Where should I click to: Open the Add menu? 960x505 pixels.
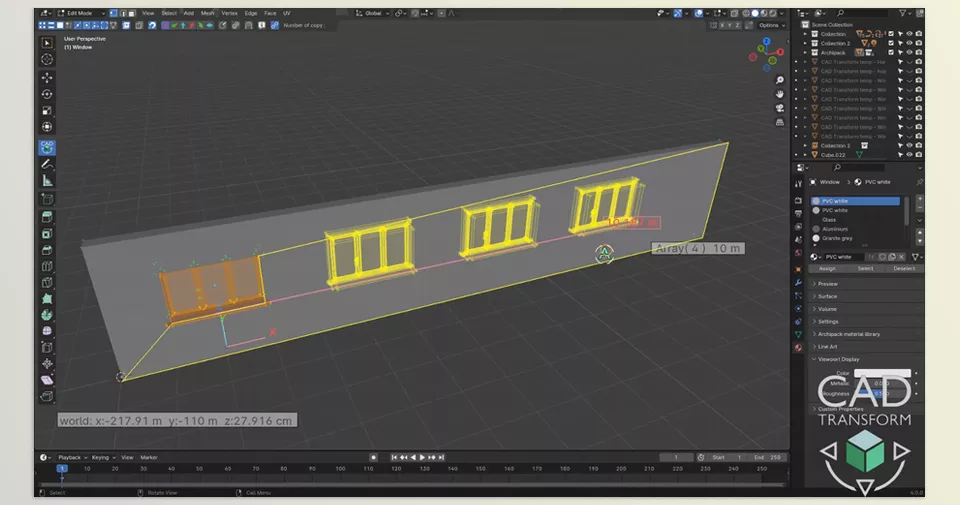click(189, 13)
